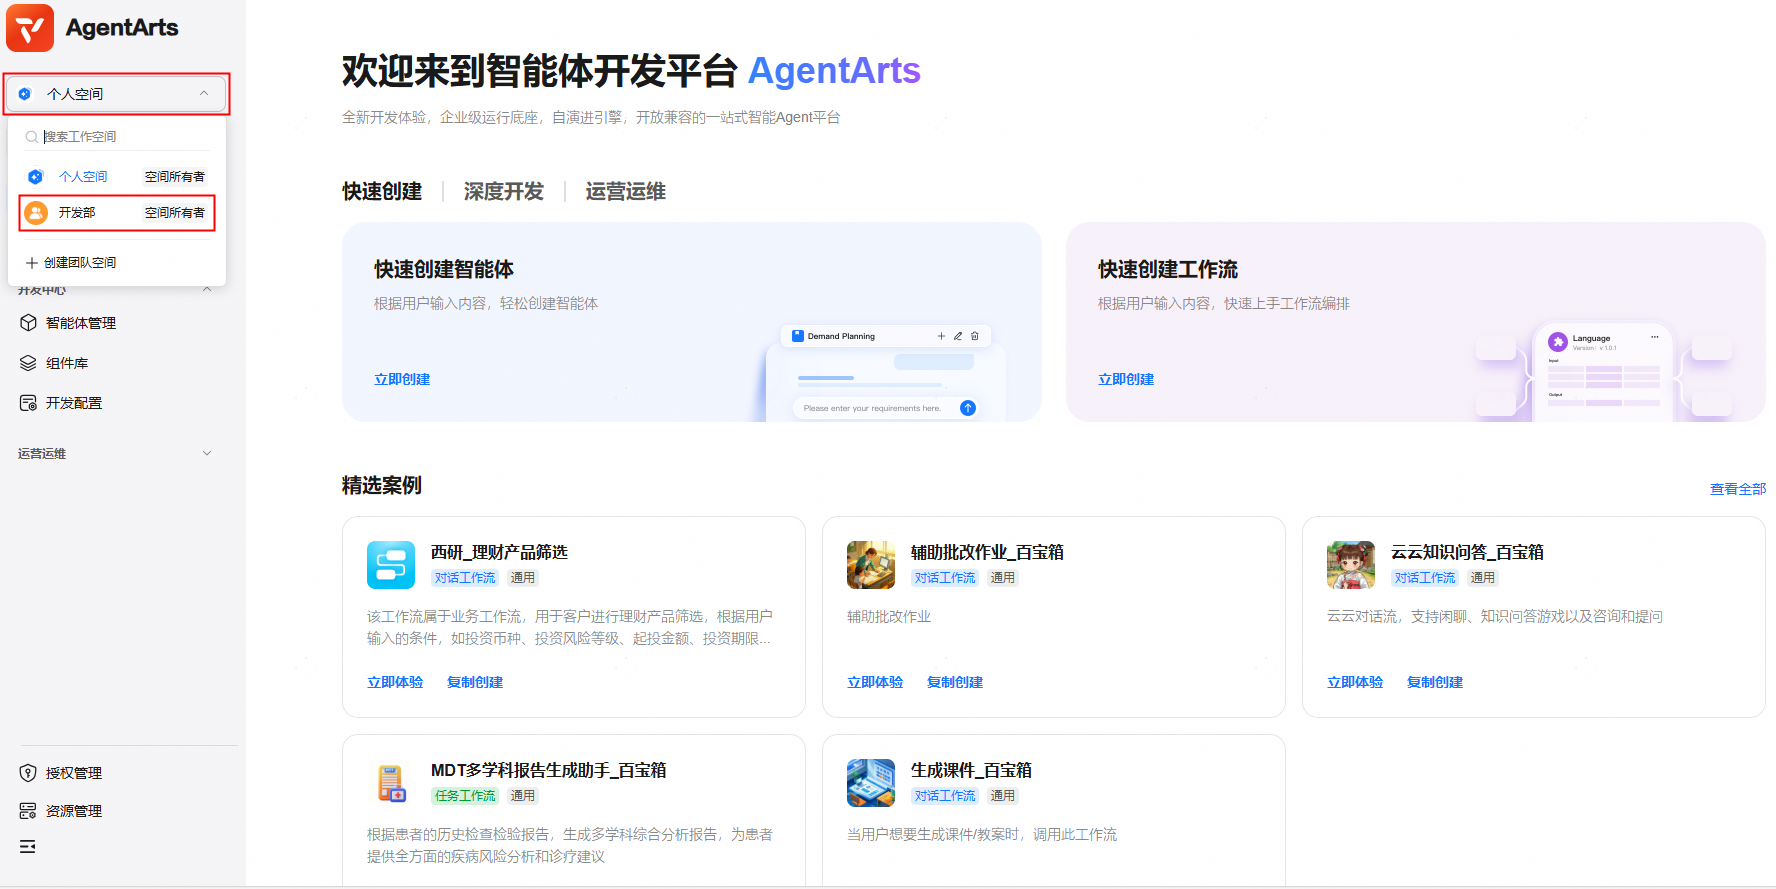Open 智能体管理 from the sidebar

point(80,323)
